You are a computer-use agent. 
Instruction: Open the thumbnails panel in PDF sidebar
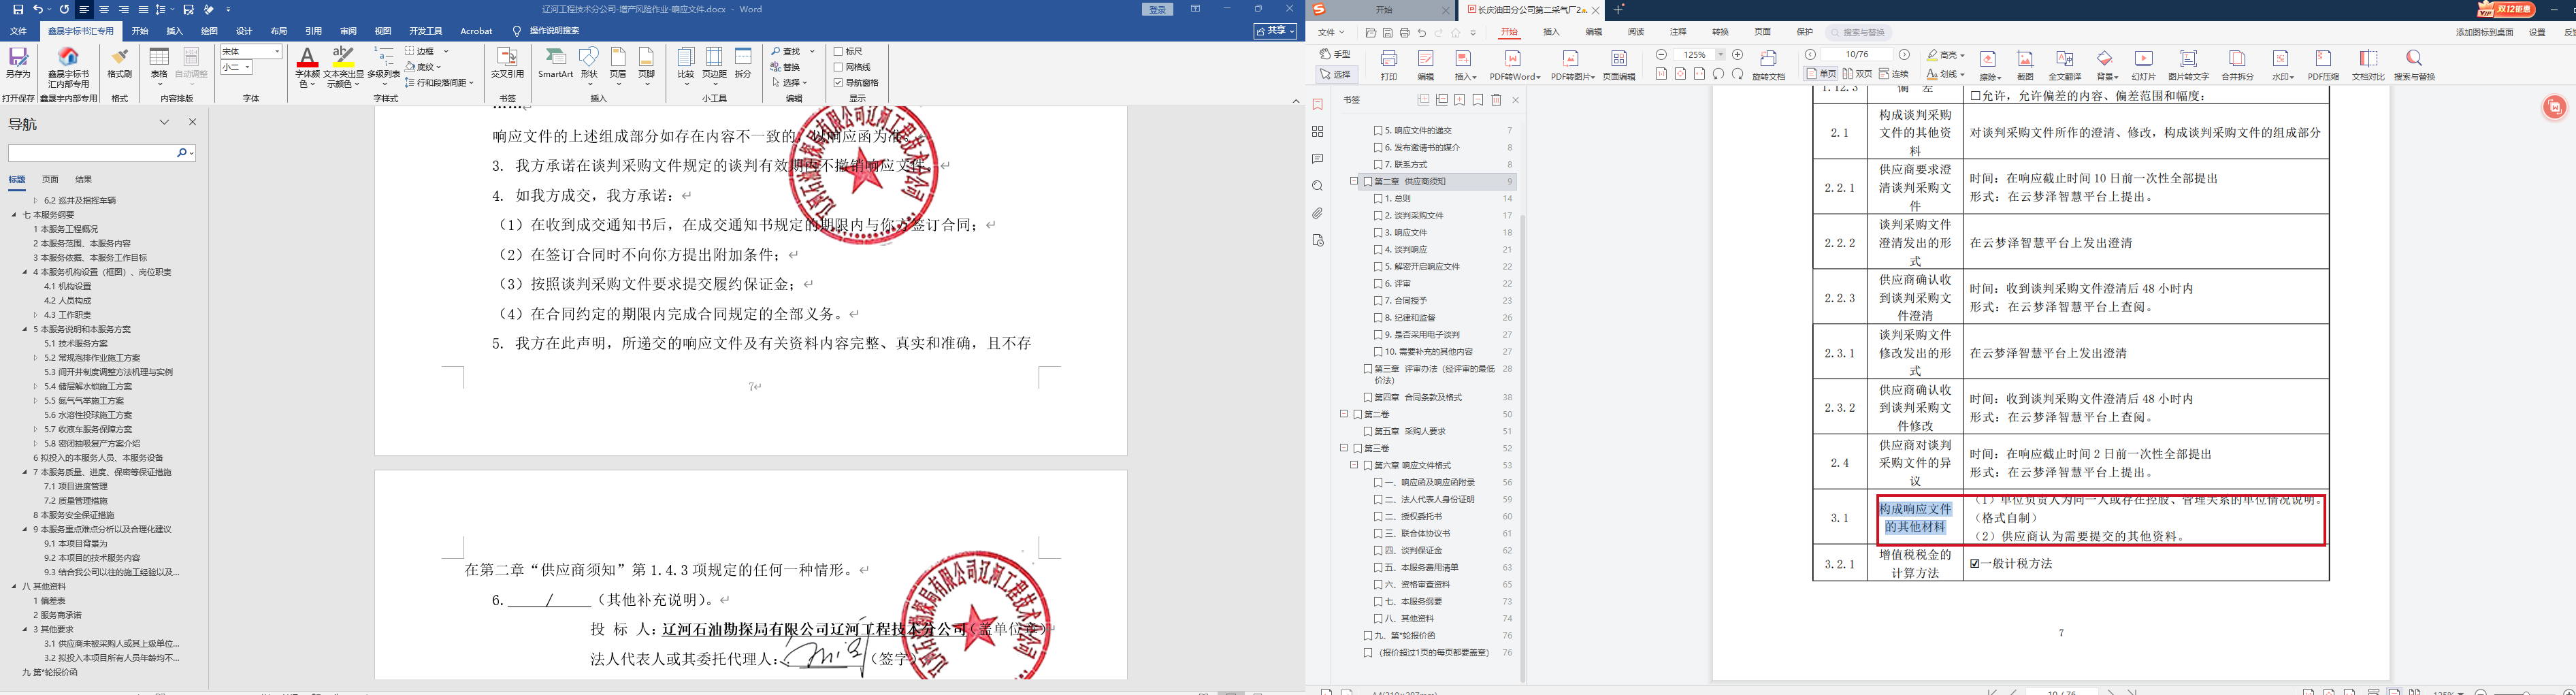coord(1318,131)
